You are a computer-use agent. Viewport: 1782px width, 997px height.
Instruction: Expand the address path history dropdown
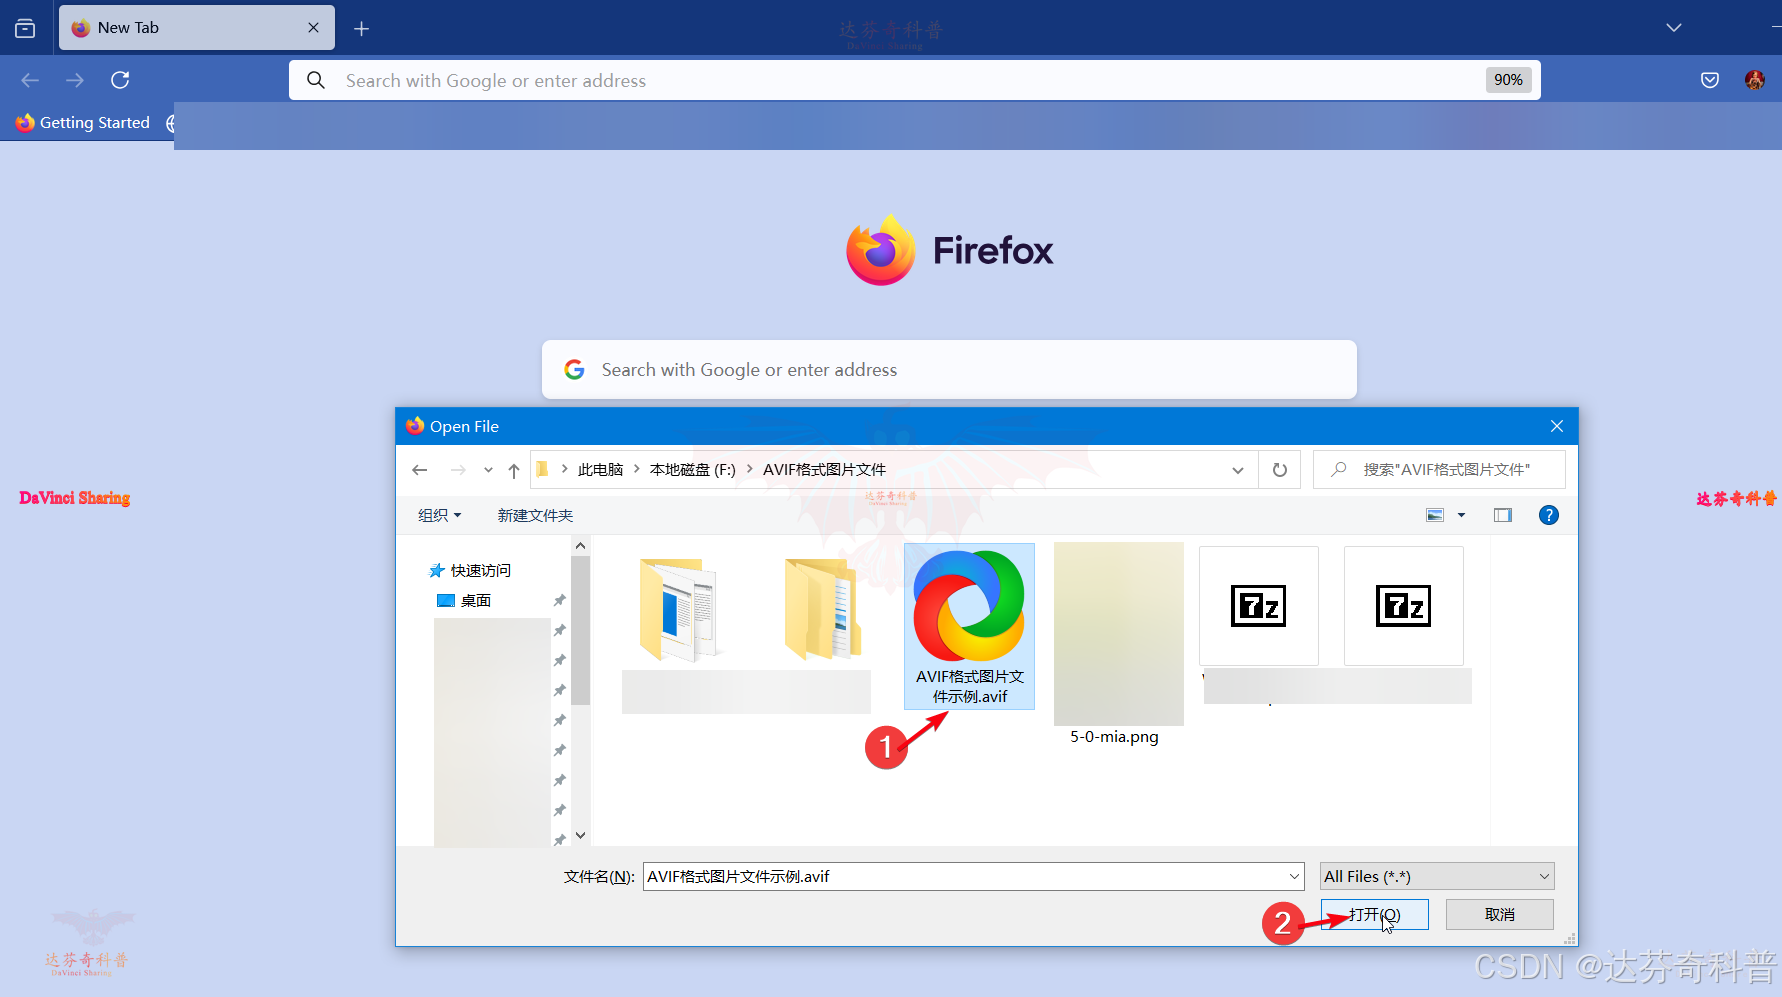[1238, 470]
